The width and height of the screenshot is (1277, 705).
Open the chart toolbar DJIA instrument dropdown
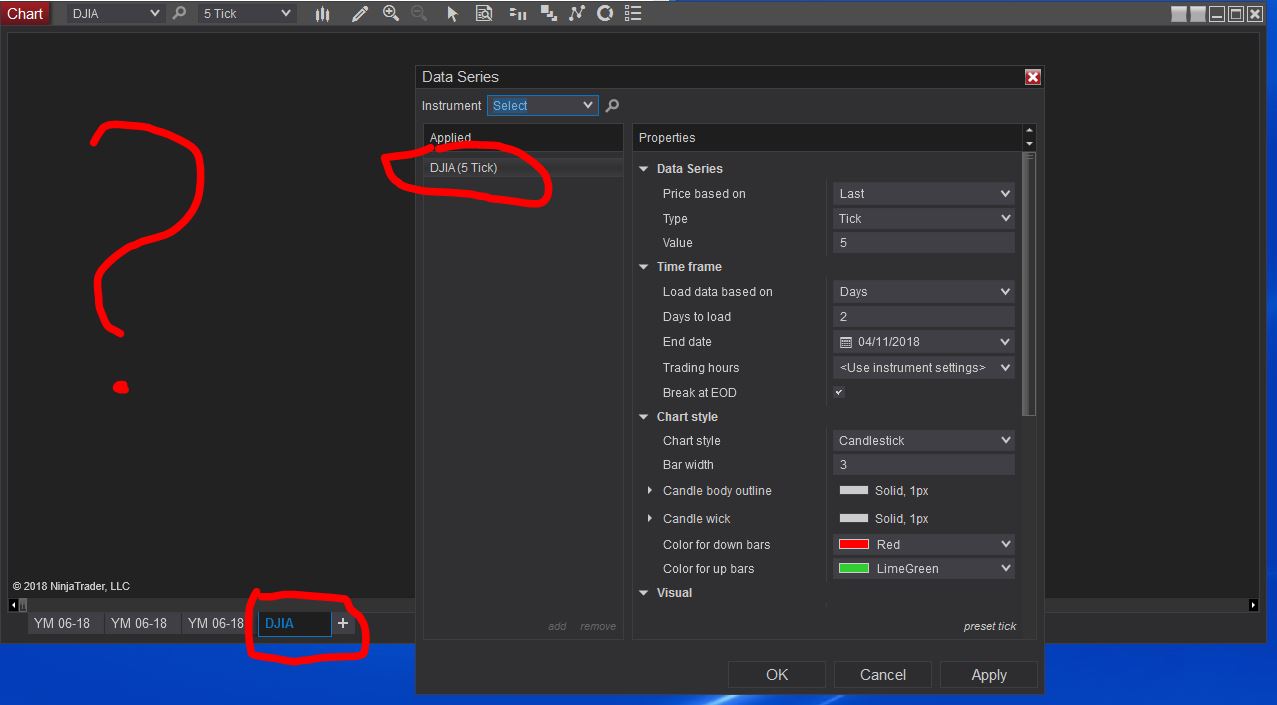click(115, 13)
